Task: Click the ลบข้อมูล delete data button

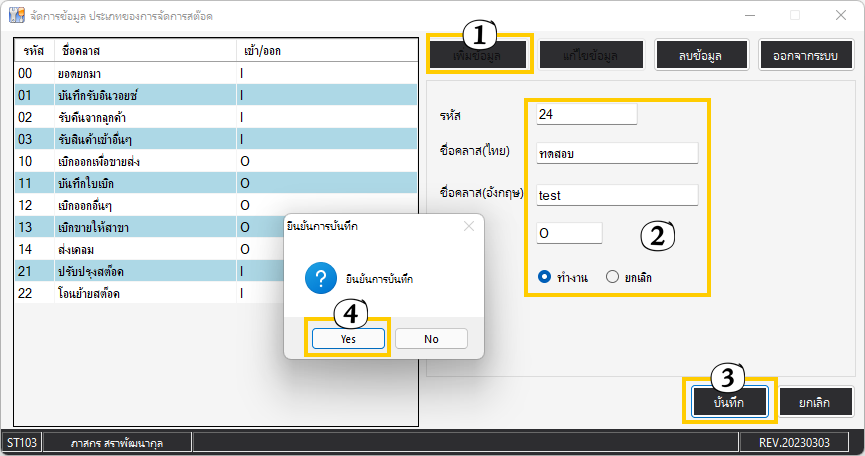Action: [x=699, y=56]
